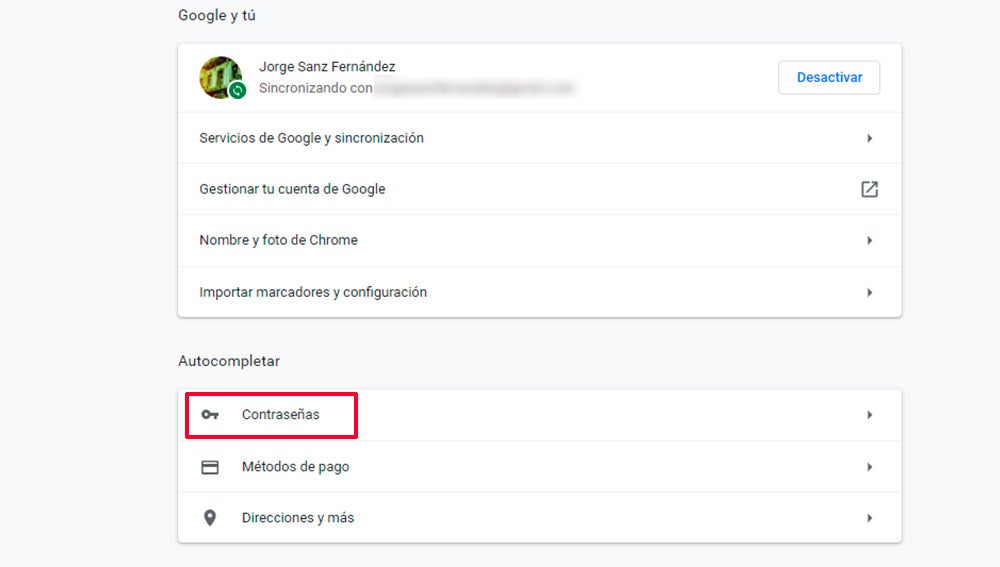Image resolution: width=1000 pixels, height=567 pixels.
Task: Expand arrow for Importar marcadores y configuración
Action: point(869,293)
